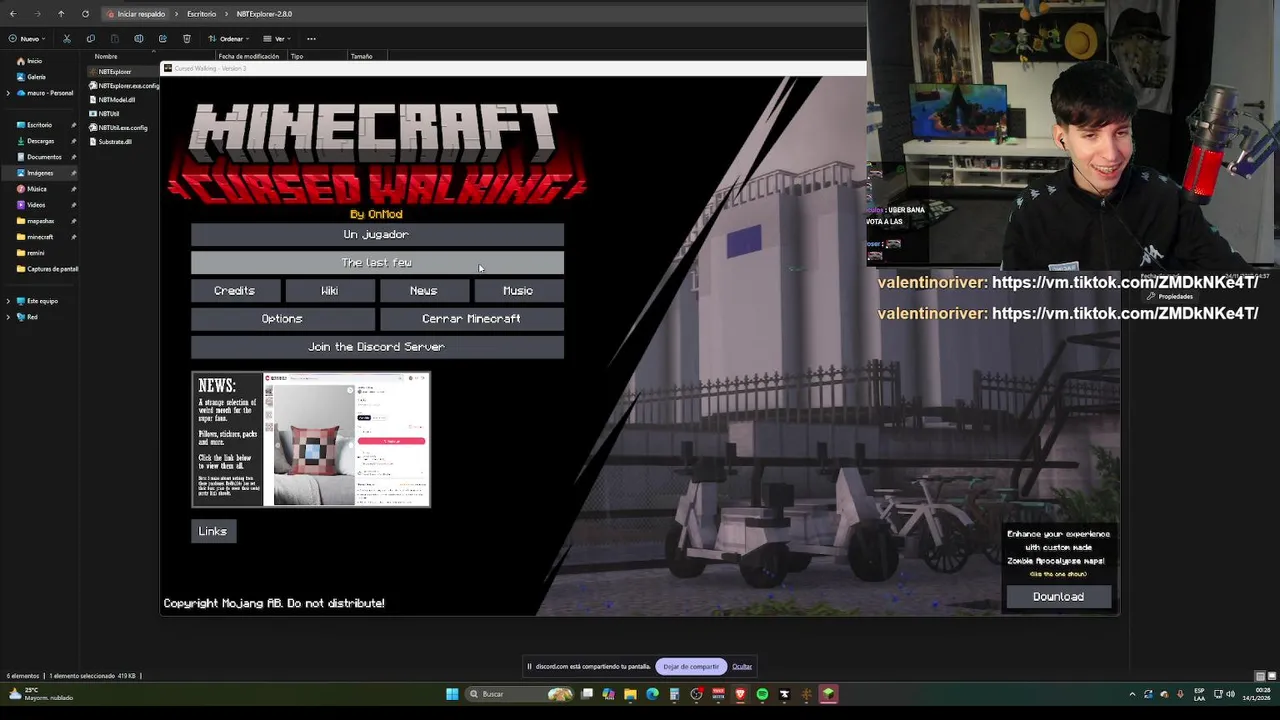The height and width of the screenshot is (720, 1280).
Task: Open the Wiki button
Action: pos(329,290)
